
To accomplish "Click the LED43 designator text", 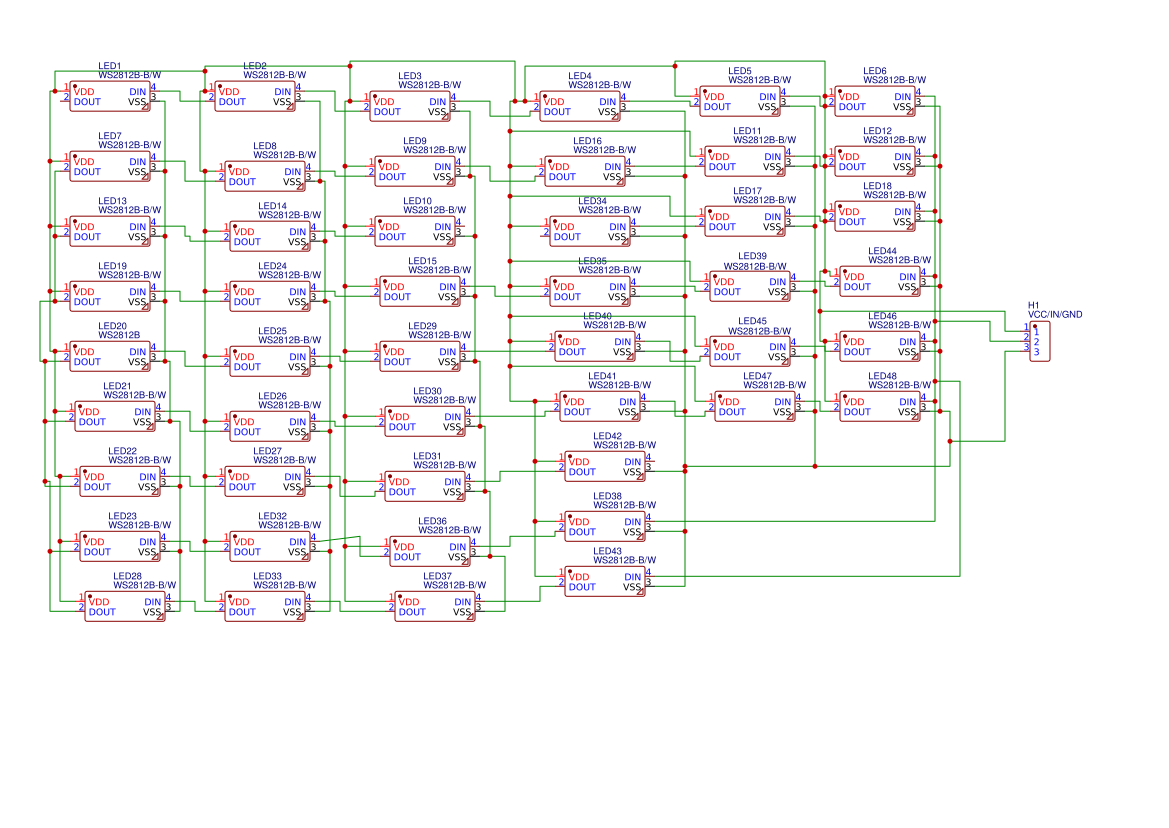I will (608, 552).
